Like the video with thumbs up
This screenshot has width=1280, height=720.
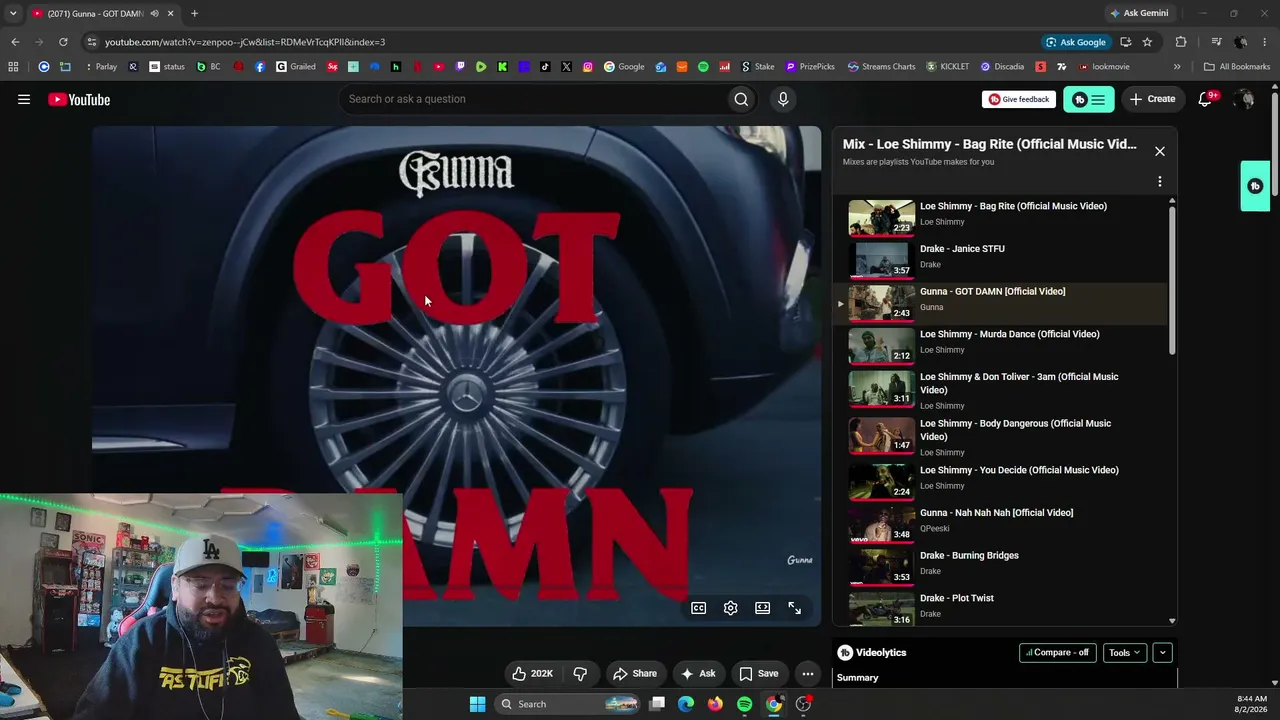pyautogui.click(x=531, y=673)
